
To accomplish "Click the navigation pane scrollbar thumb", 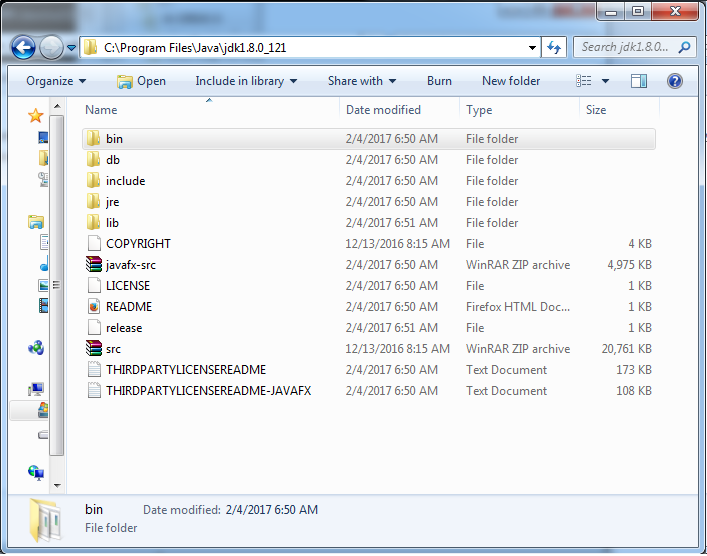I will click(56, 285).
